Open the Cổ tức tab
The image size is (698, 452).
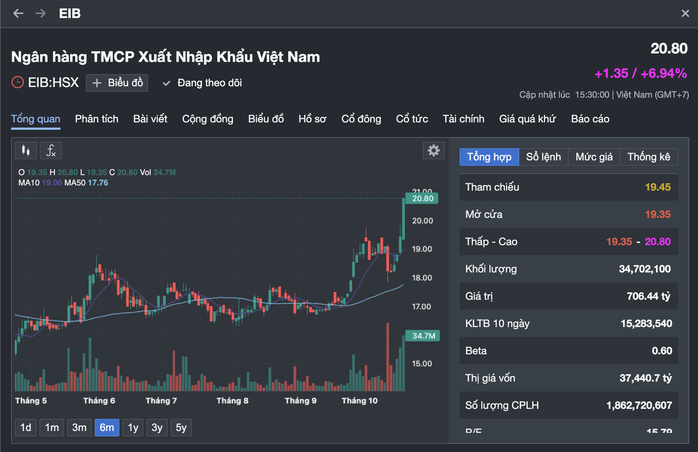pyautogui.click(x=412, y=119)
